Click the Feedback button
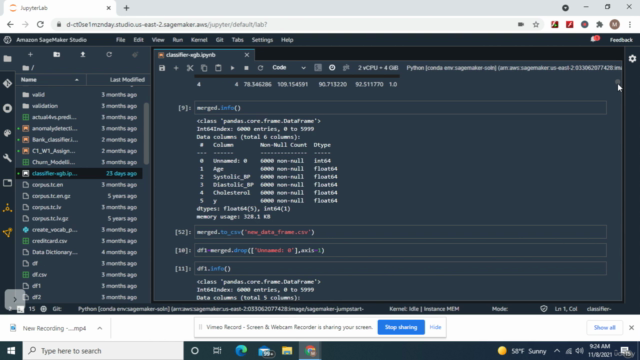The height and width of the screenshot is (360, 640). tap(621, 40)
